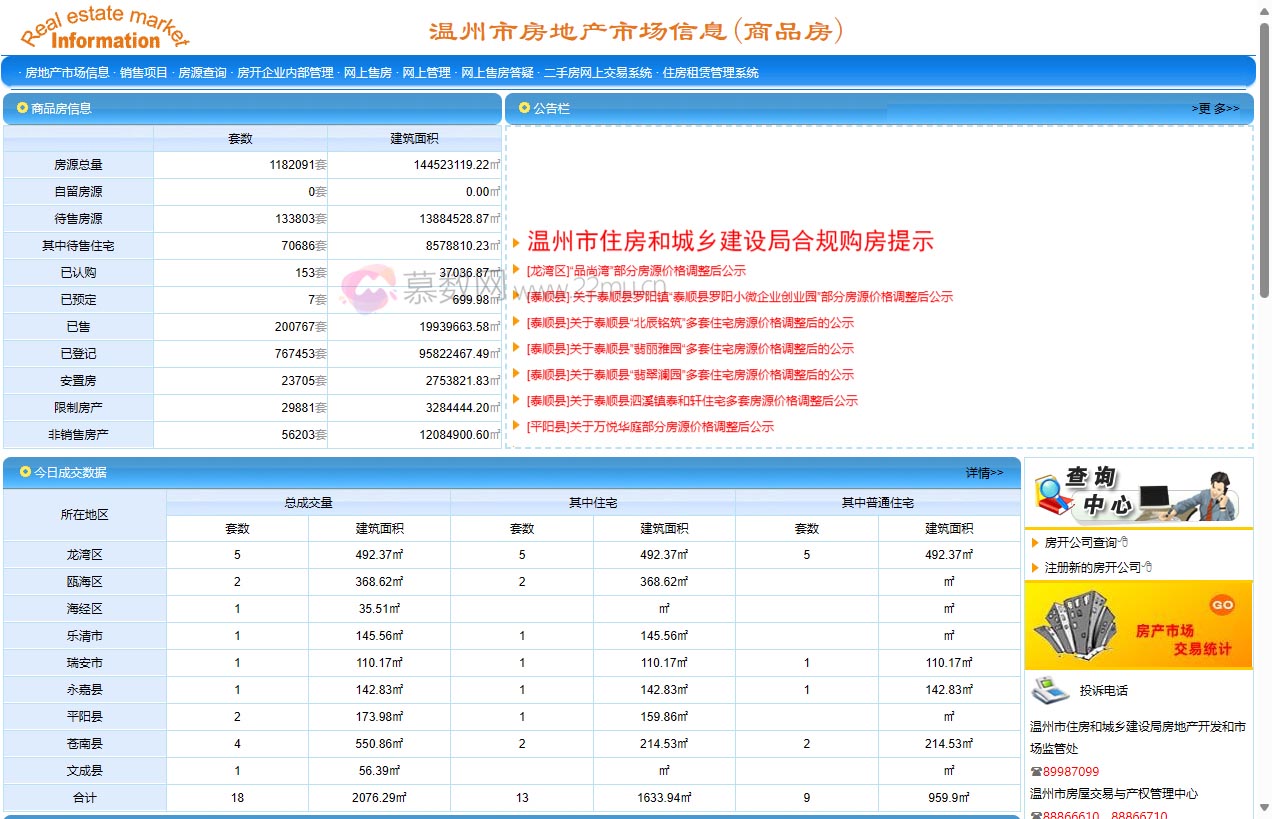Click the down arrow at sidebar bottom

(x=1263, y=807)
